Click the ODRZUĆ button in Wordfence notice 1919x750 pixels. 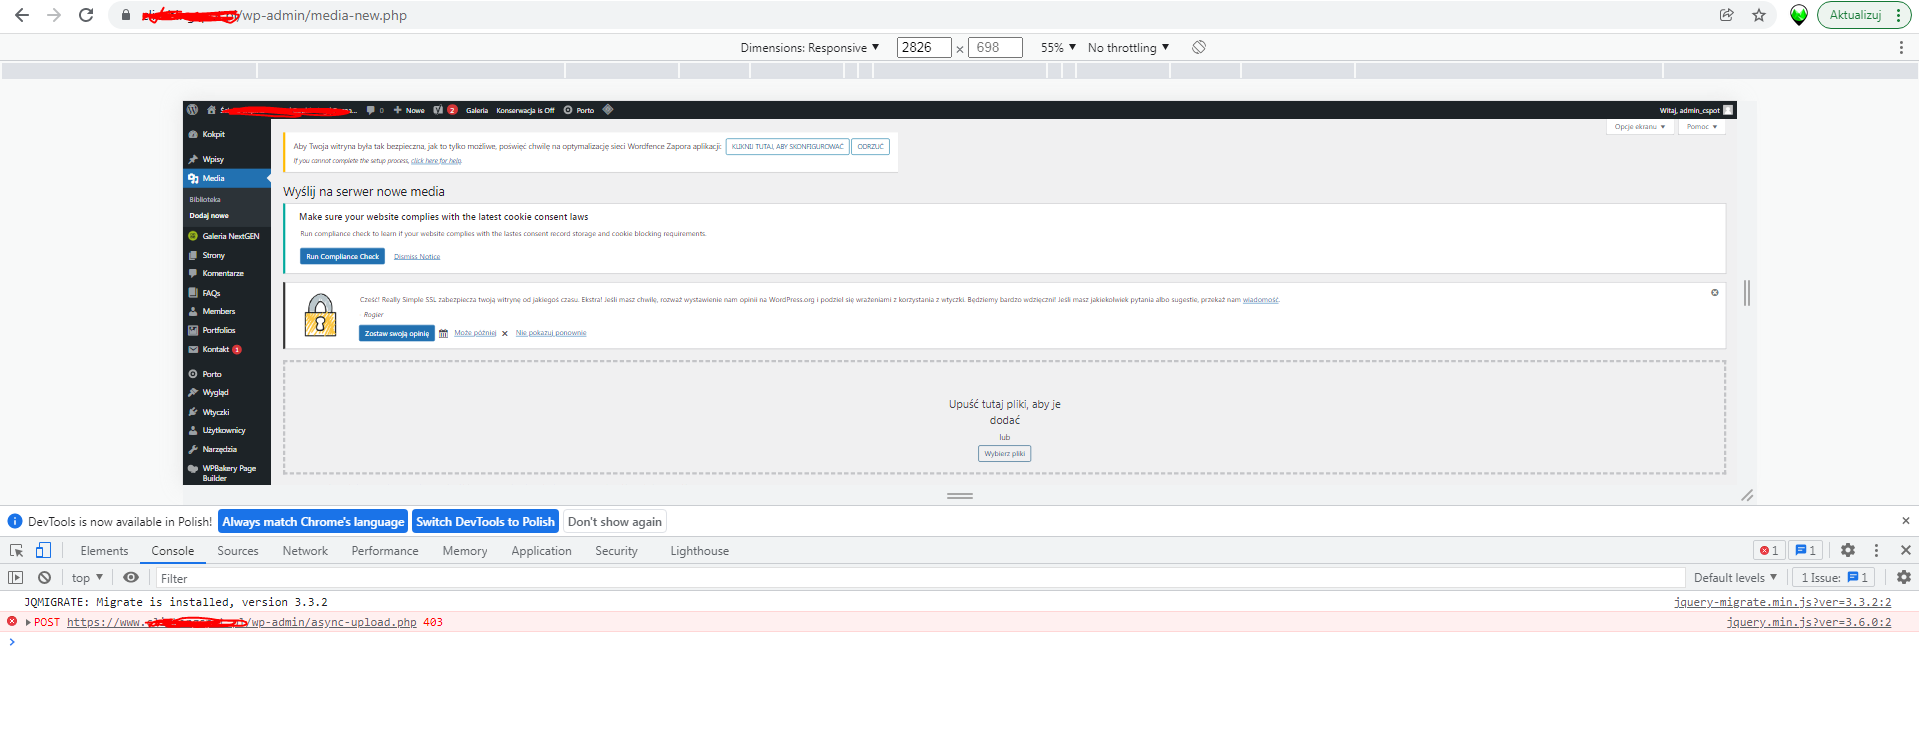[x=870, y=146]
